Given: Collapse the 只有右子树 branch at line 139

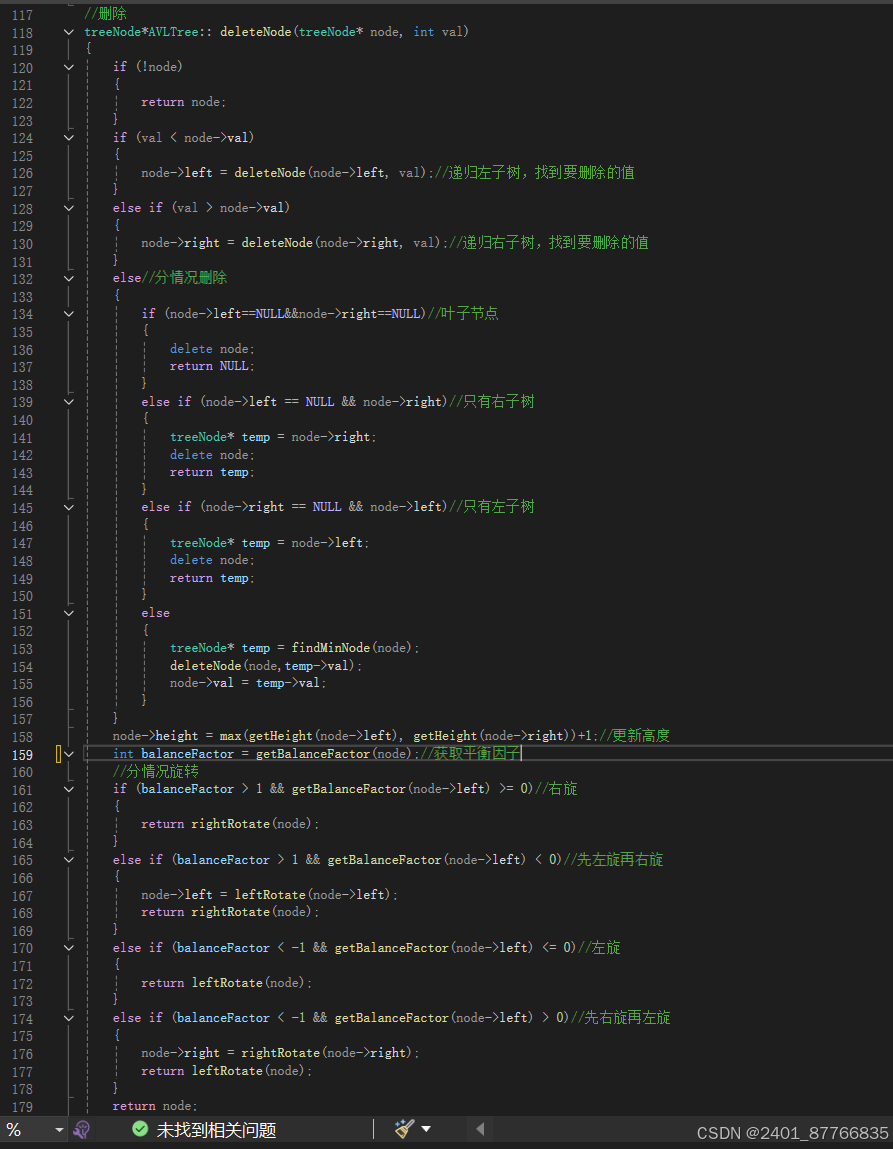Looking at the screenshot, I should pyautogui.click(x=67, y=401).
